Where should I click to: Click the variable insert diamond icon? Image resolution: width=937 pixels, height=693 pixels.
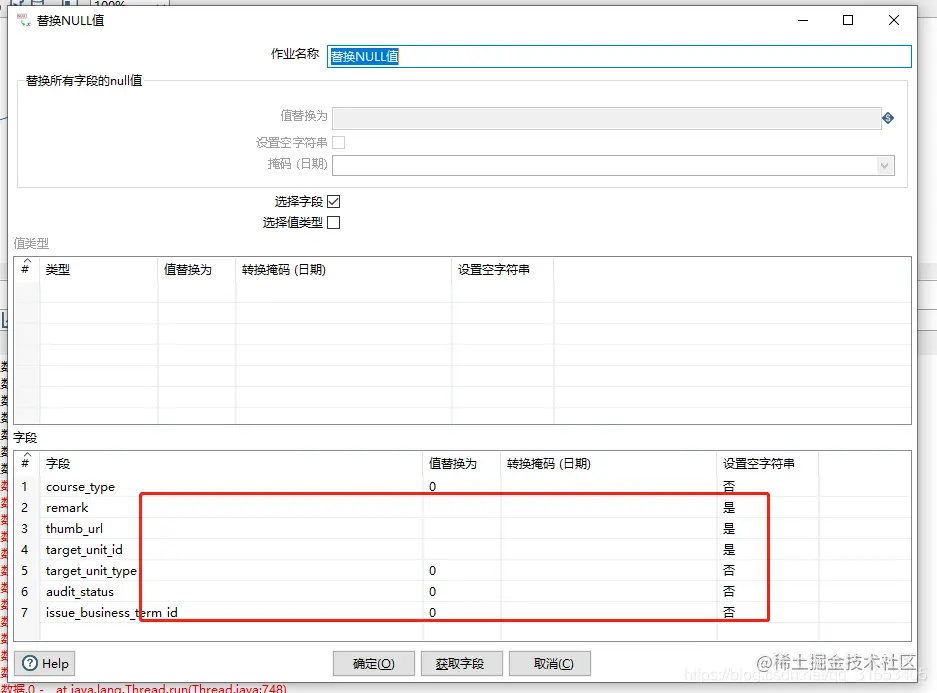(x=888, y=118)
